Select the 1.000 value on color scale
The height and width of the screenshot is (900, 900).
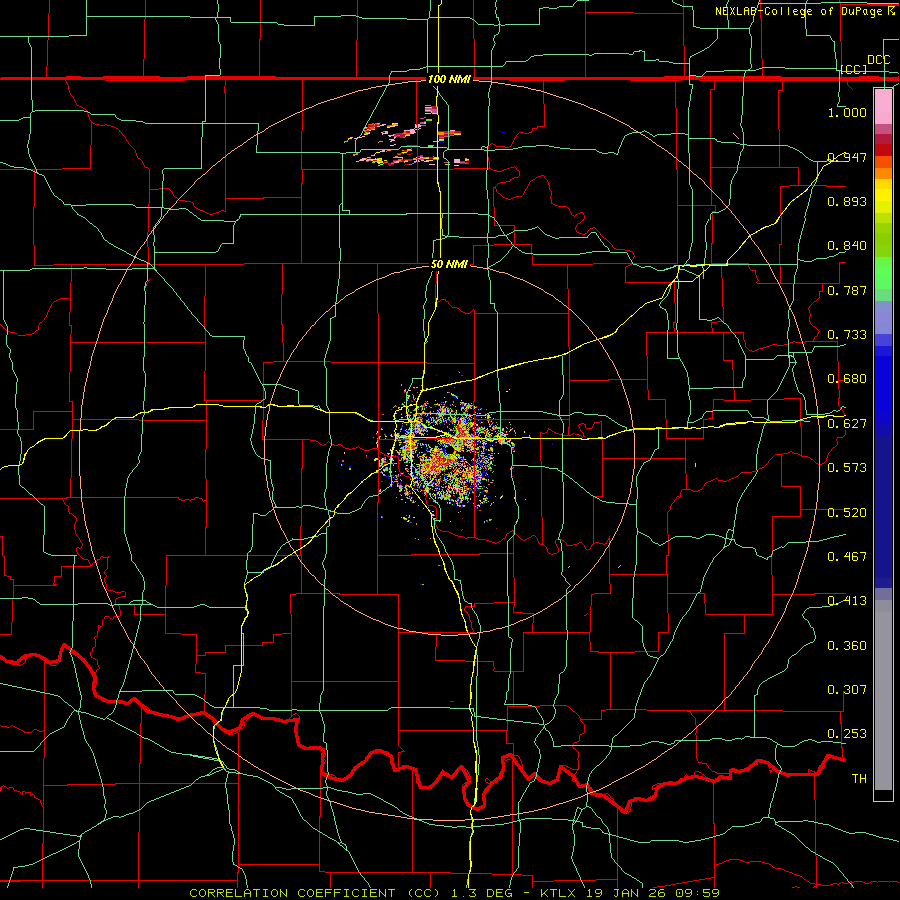coord(847,112)
